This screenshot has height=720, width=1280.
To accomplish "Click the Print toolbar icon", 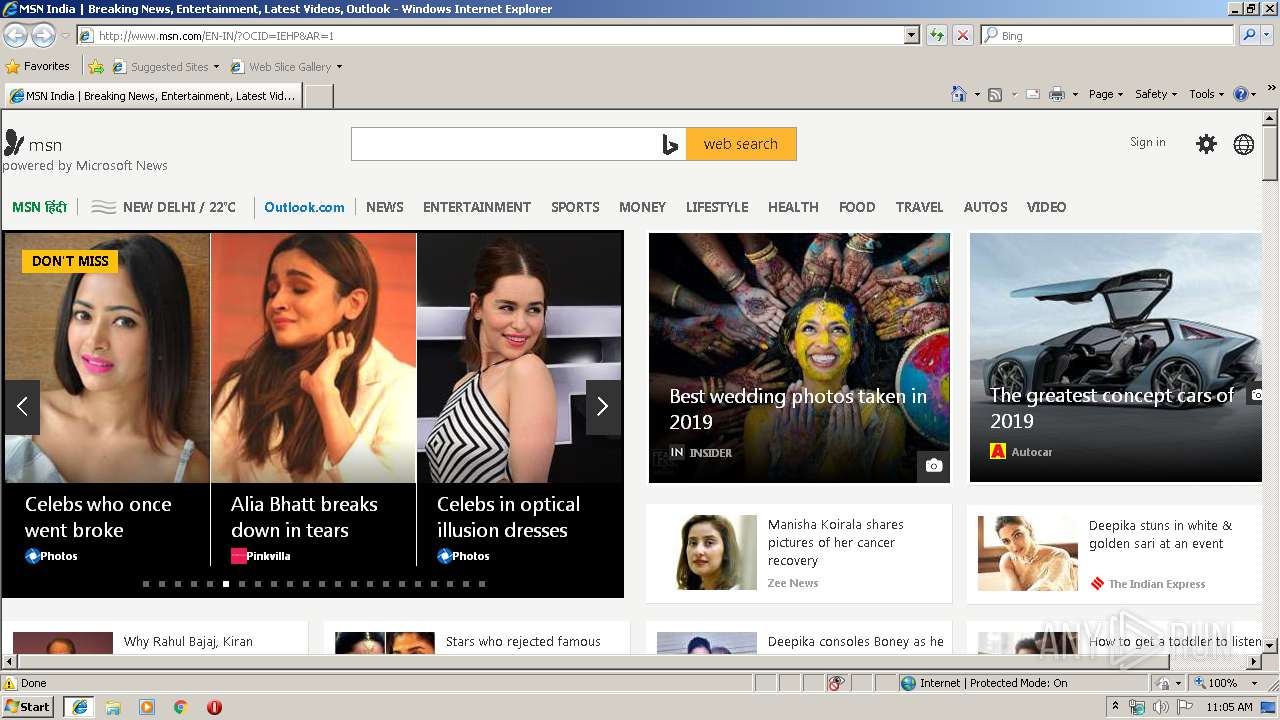I will point(1057,94).
